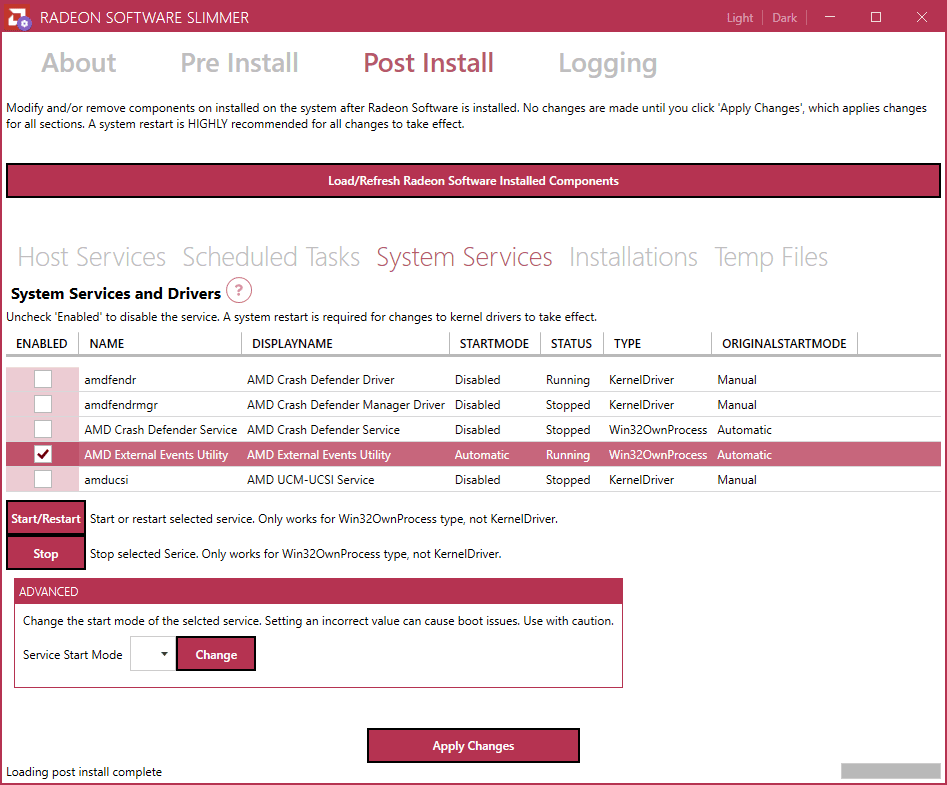The height and width of the screenshot is (785, 947).
Task: Stop the selected service
Action: 46,553
